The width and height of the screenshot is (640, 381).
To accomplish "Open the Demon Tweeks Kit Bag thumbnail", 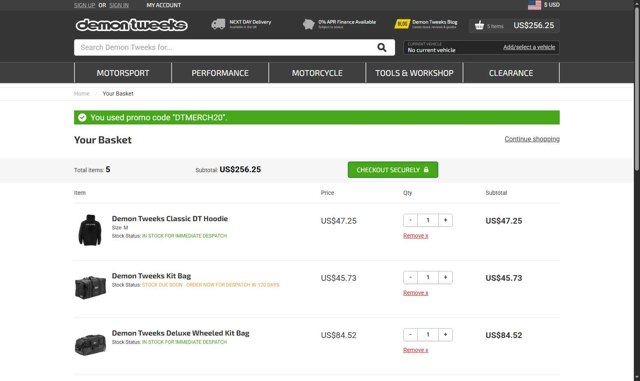I will coord(90,287).
